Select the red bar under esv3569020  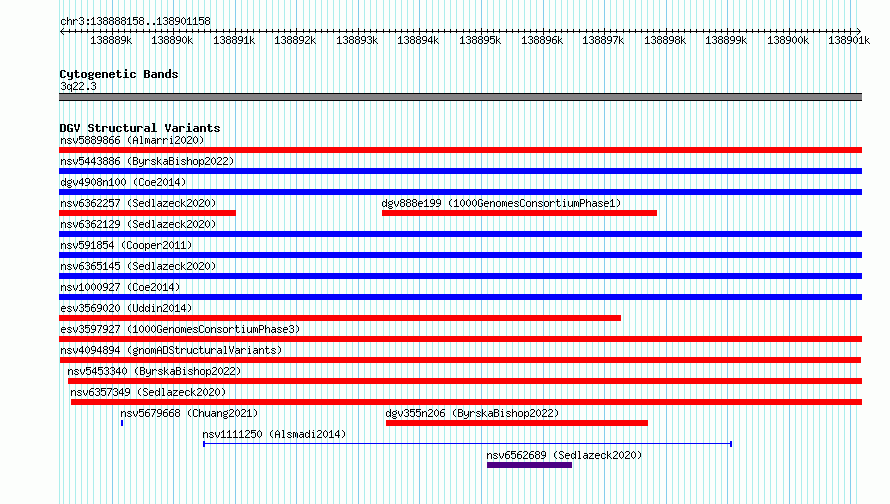[x=340, y=318]
